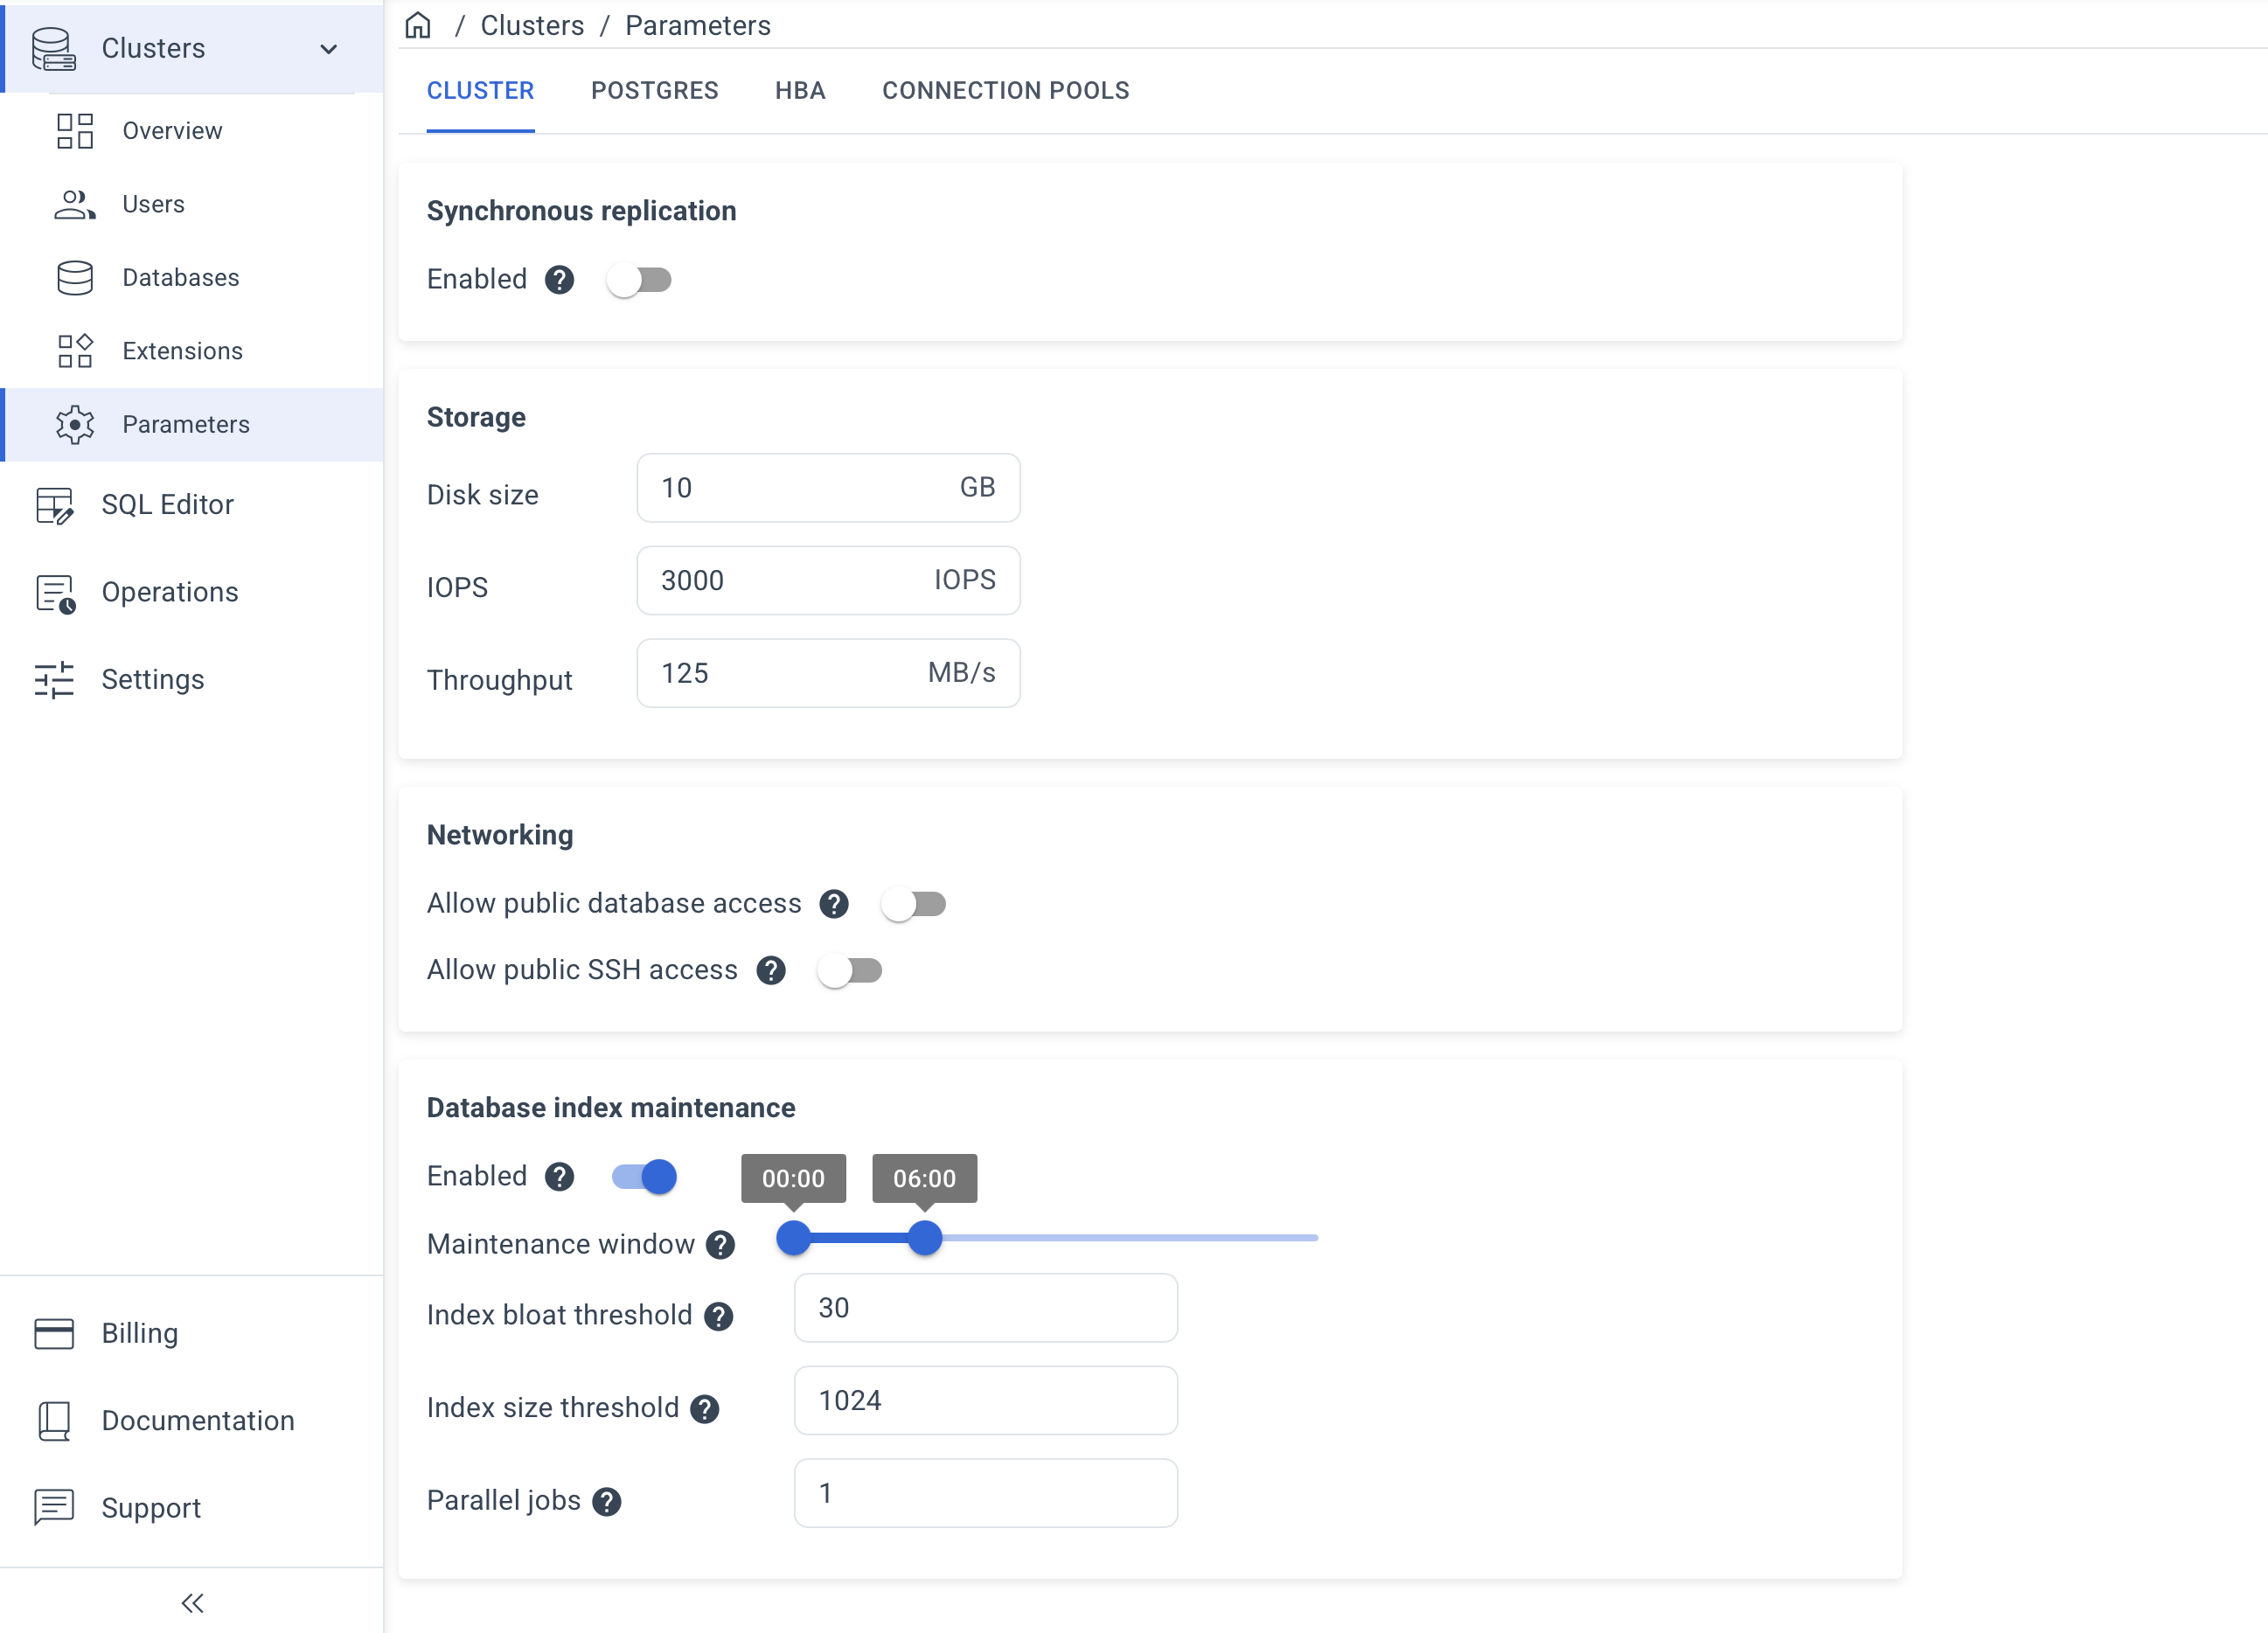Show help for Index bloat threshold
Image resolution: width=2268 pixels, height=1633 pixels.
pos(718,1317)
